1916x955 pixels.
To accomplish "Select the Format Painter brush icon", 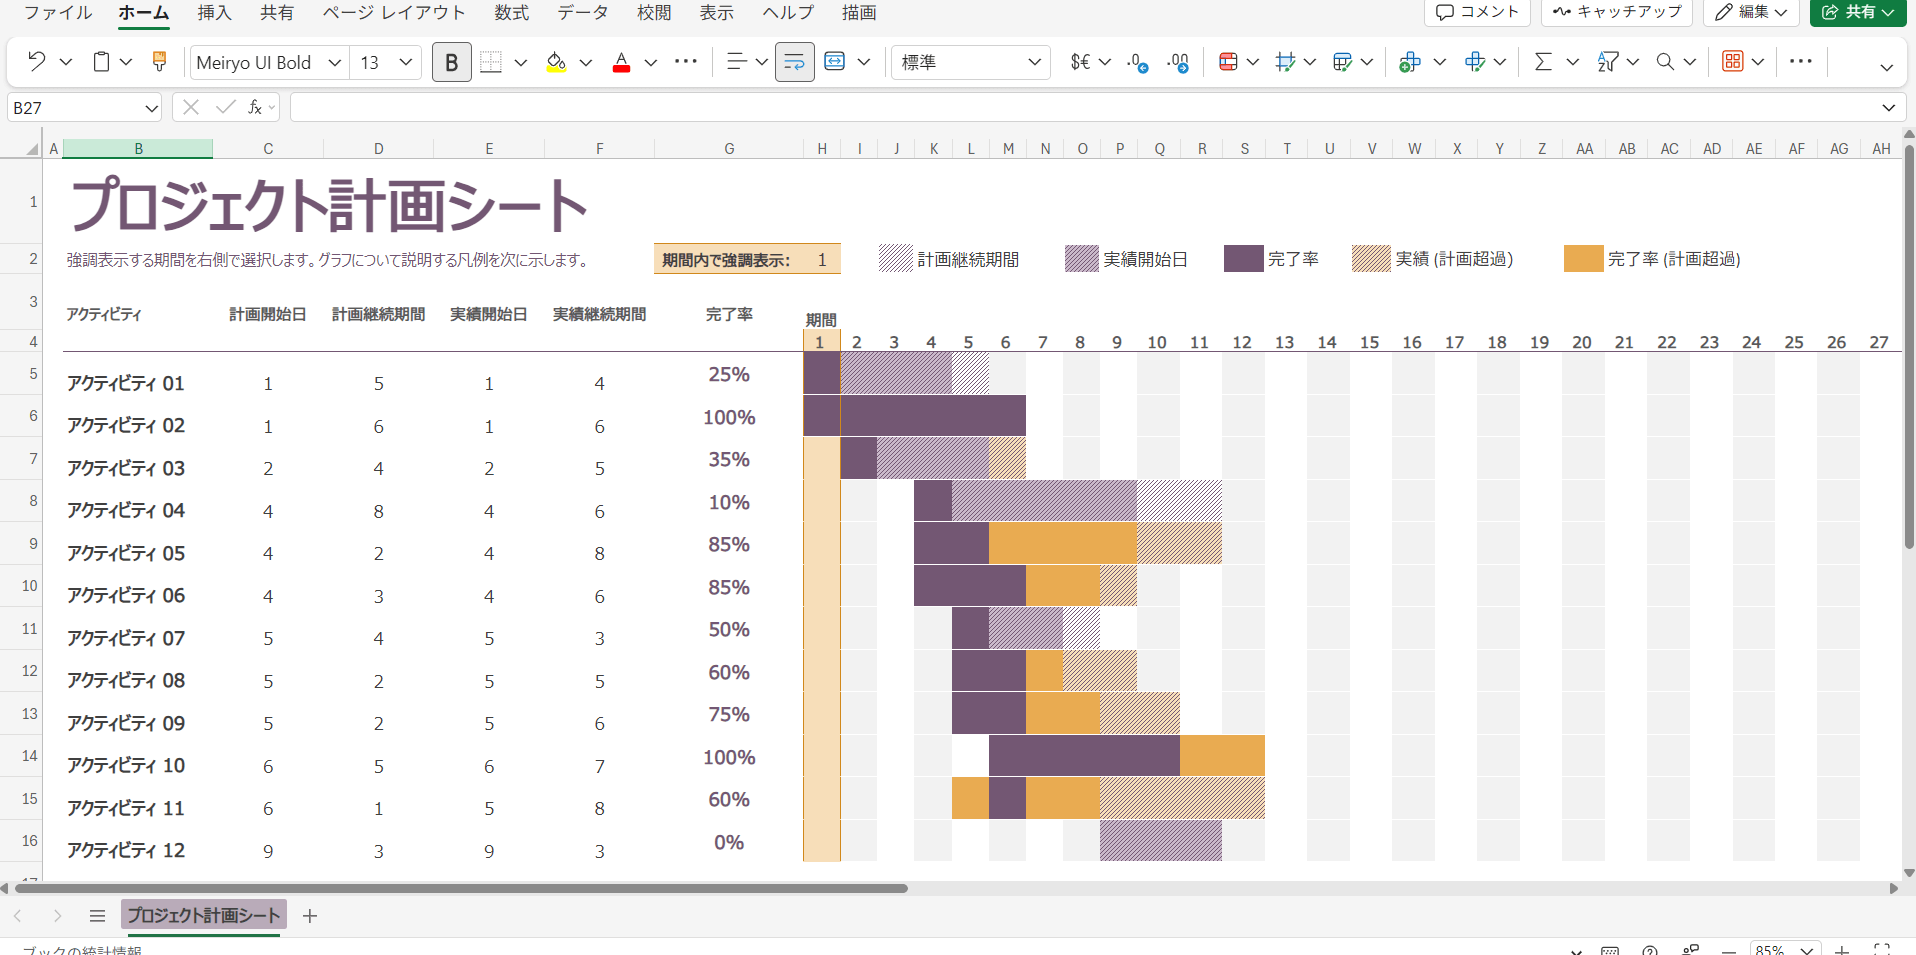I will click(159, 62).
